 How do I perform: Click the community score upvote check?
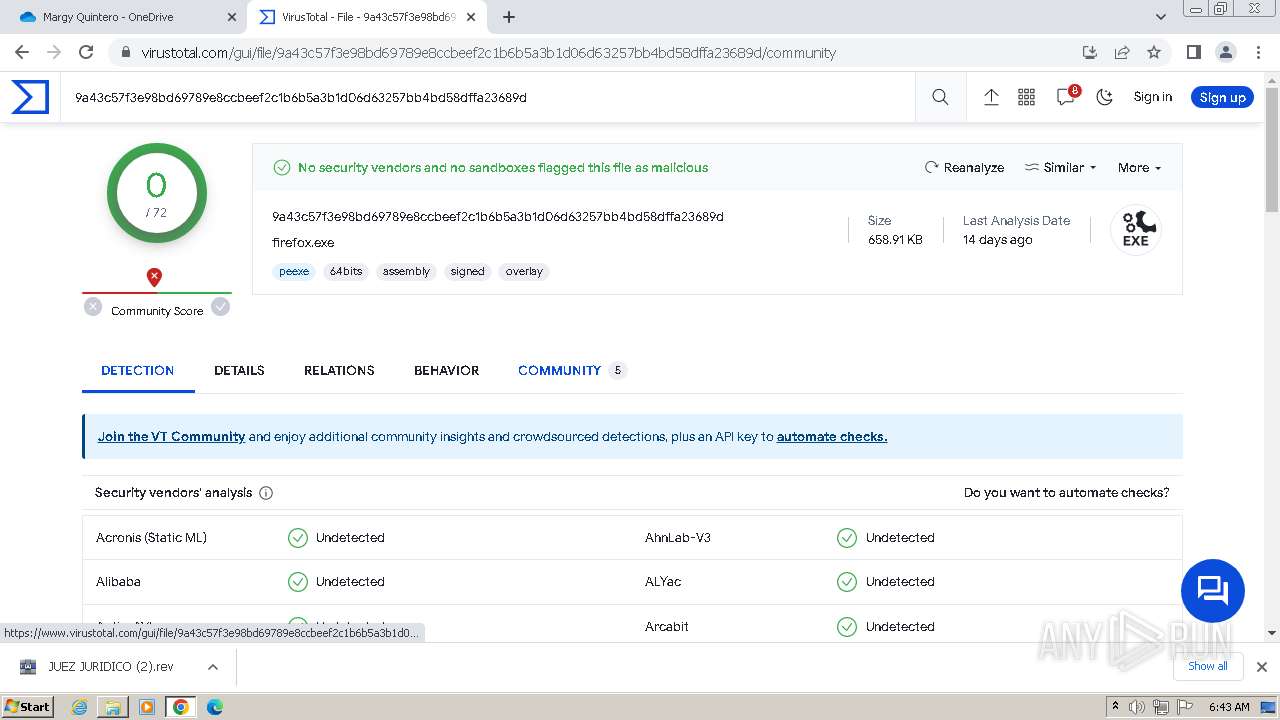pos(221,307)
